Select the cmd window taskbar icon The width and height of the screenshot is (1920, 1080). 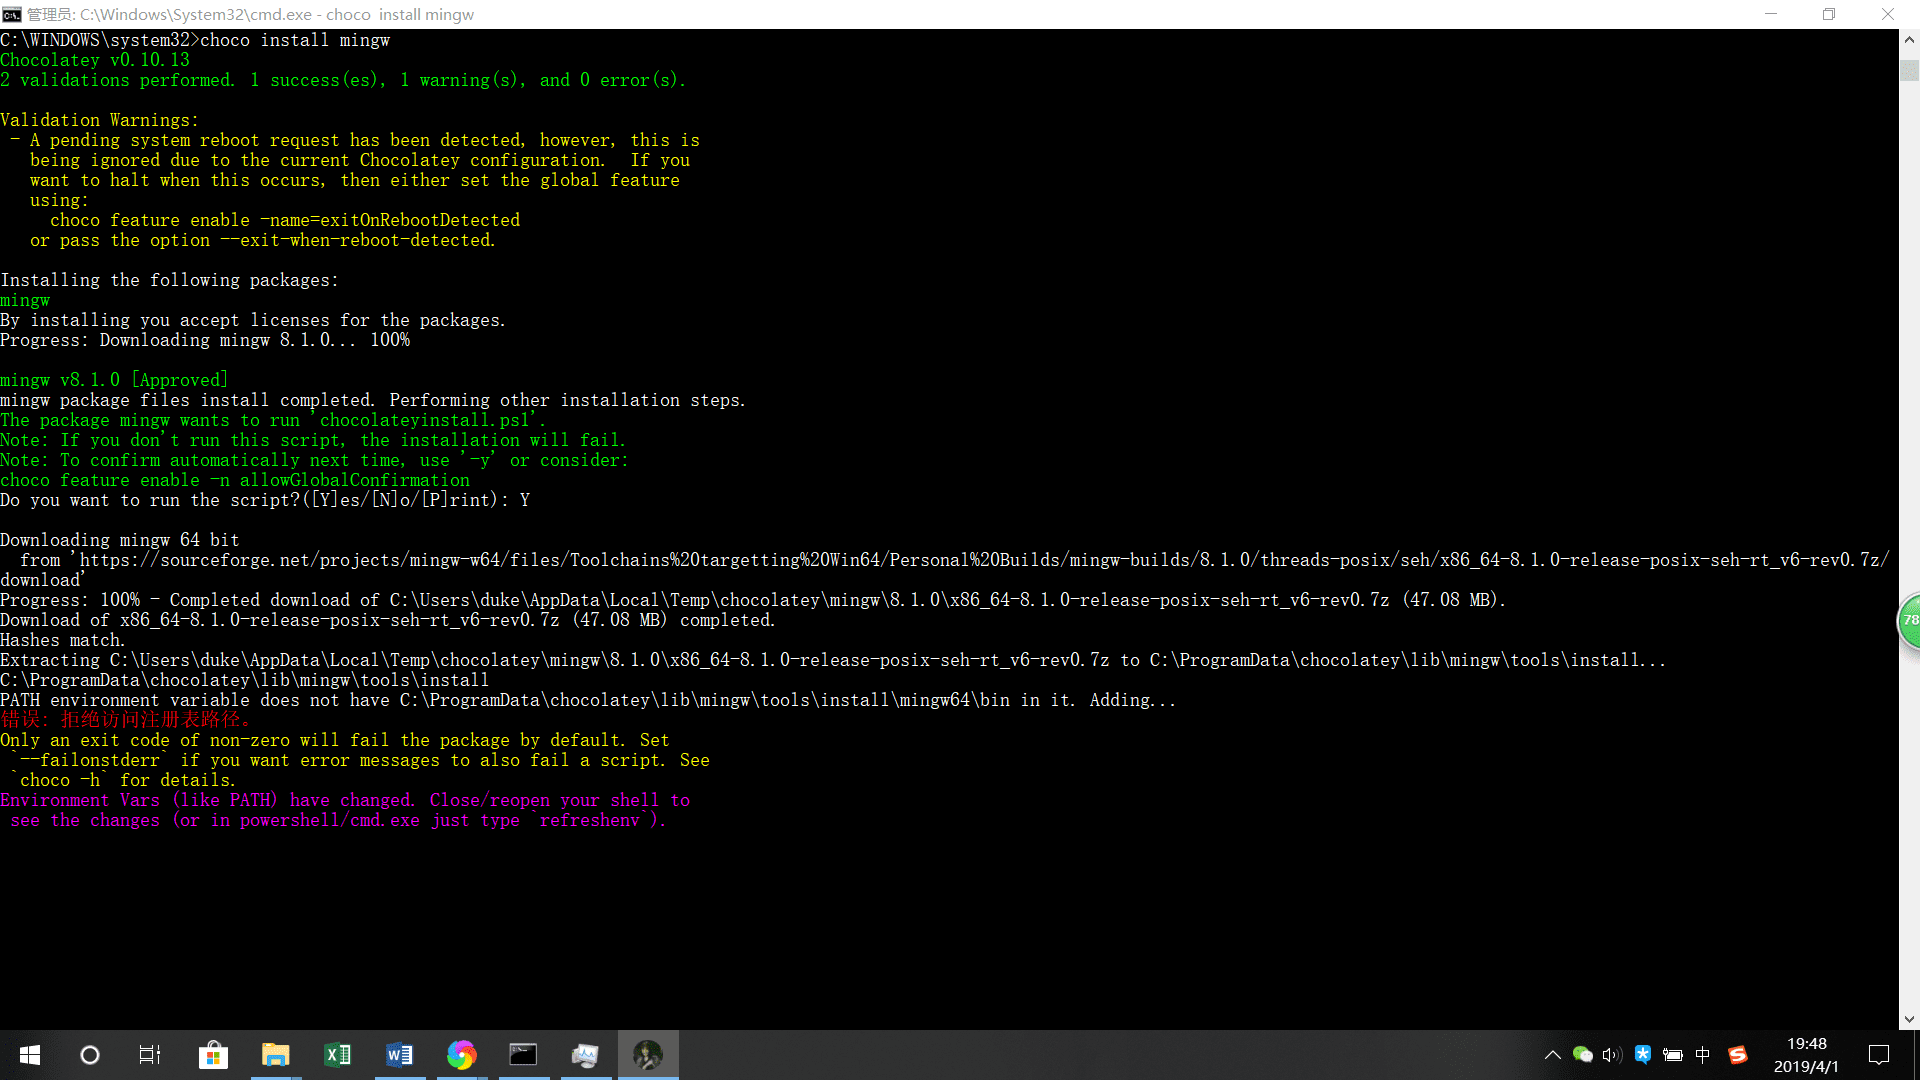(x=523, y=1055)
